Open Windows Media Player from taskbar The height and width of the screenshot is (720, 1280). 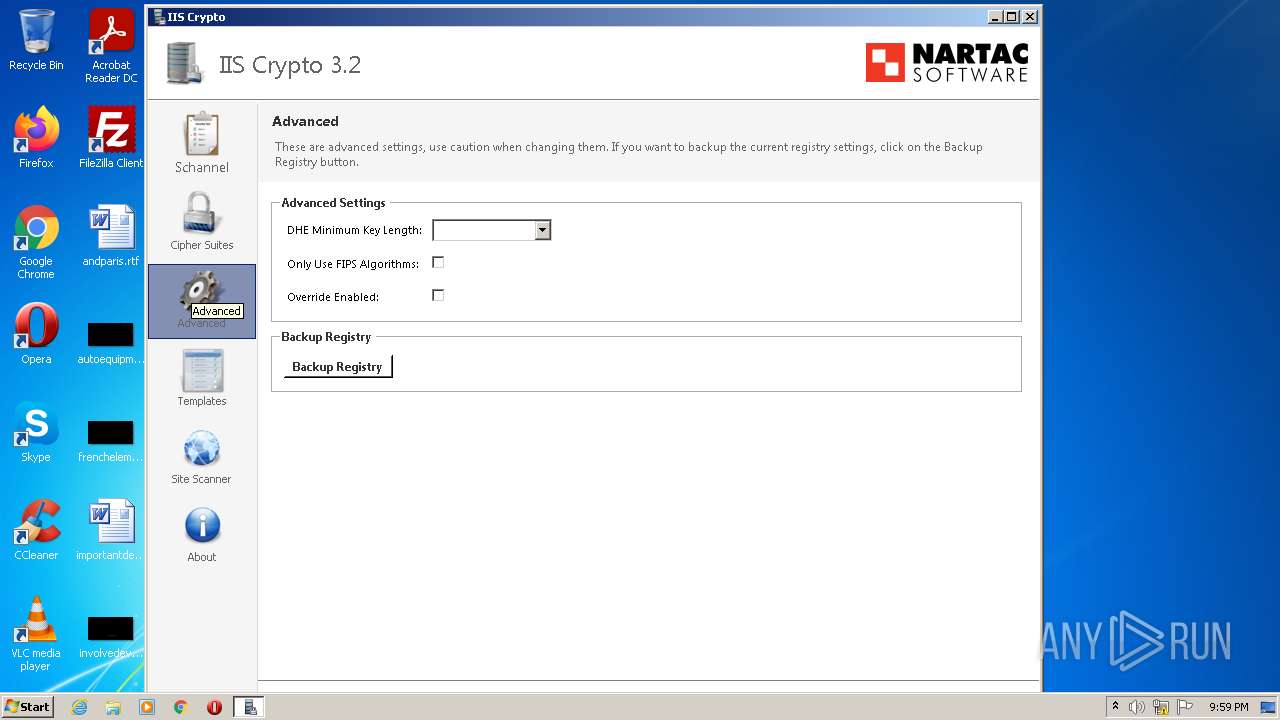(147, 707)
